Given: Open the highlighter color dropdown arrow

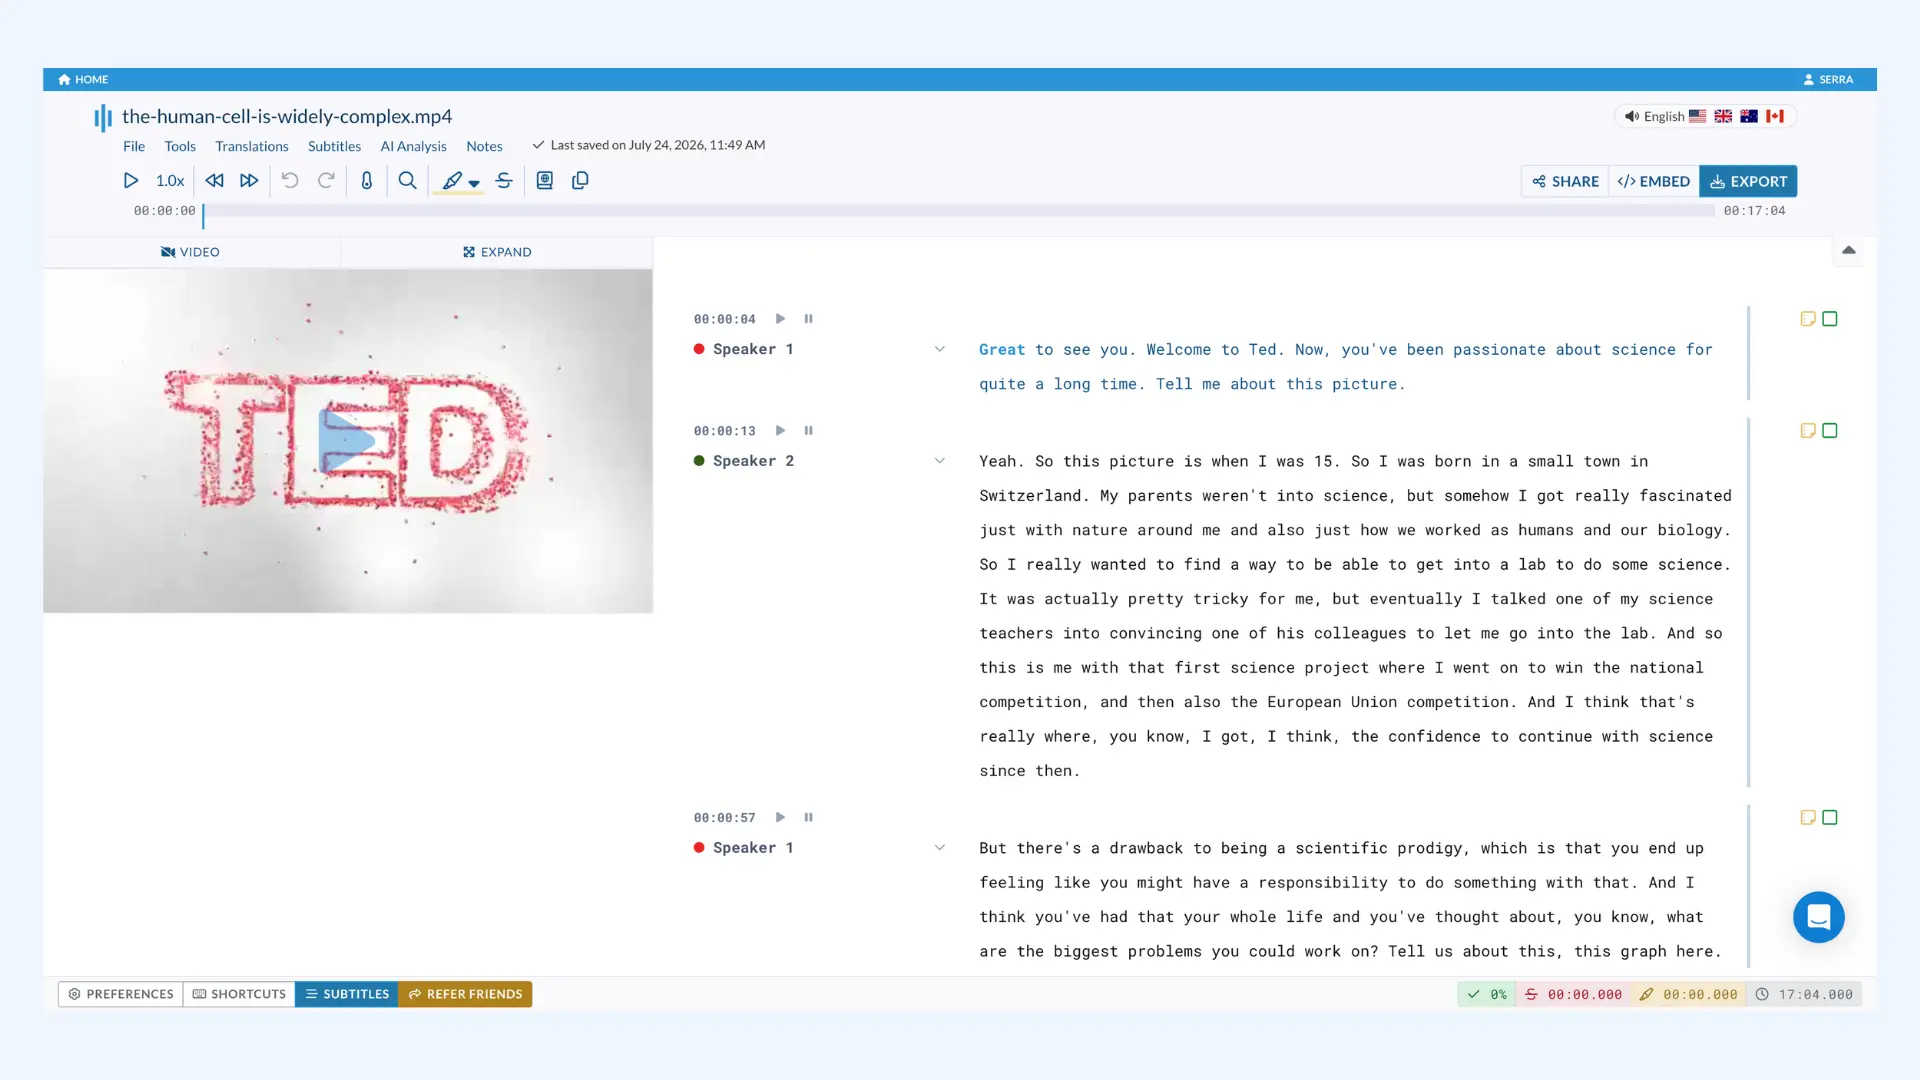Looking at the screenshot, I should tap(474, 183).
